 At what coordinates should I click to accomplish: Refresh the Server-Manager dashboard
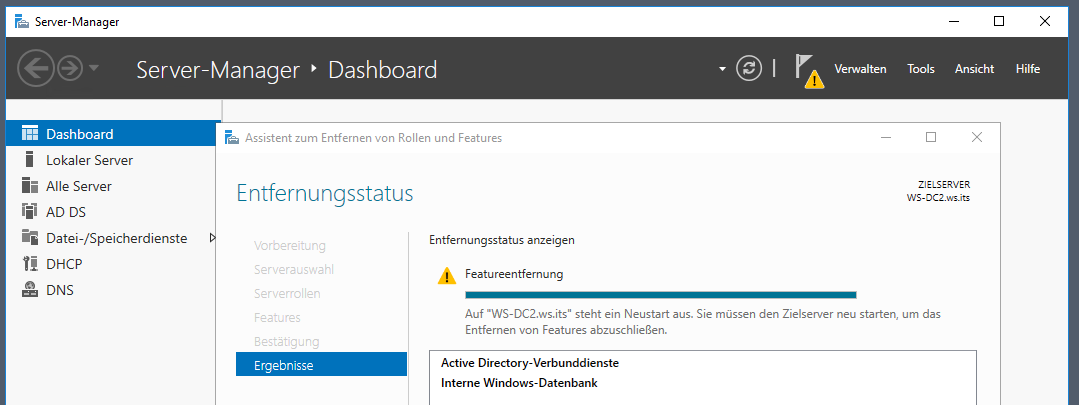click(x=749, y=68)
